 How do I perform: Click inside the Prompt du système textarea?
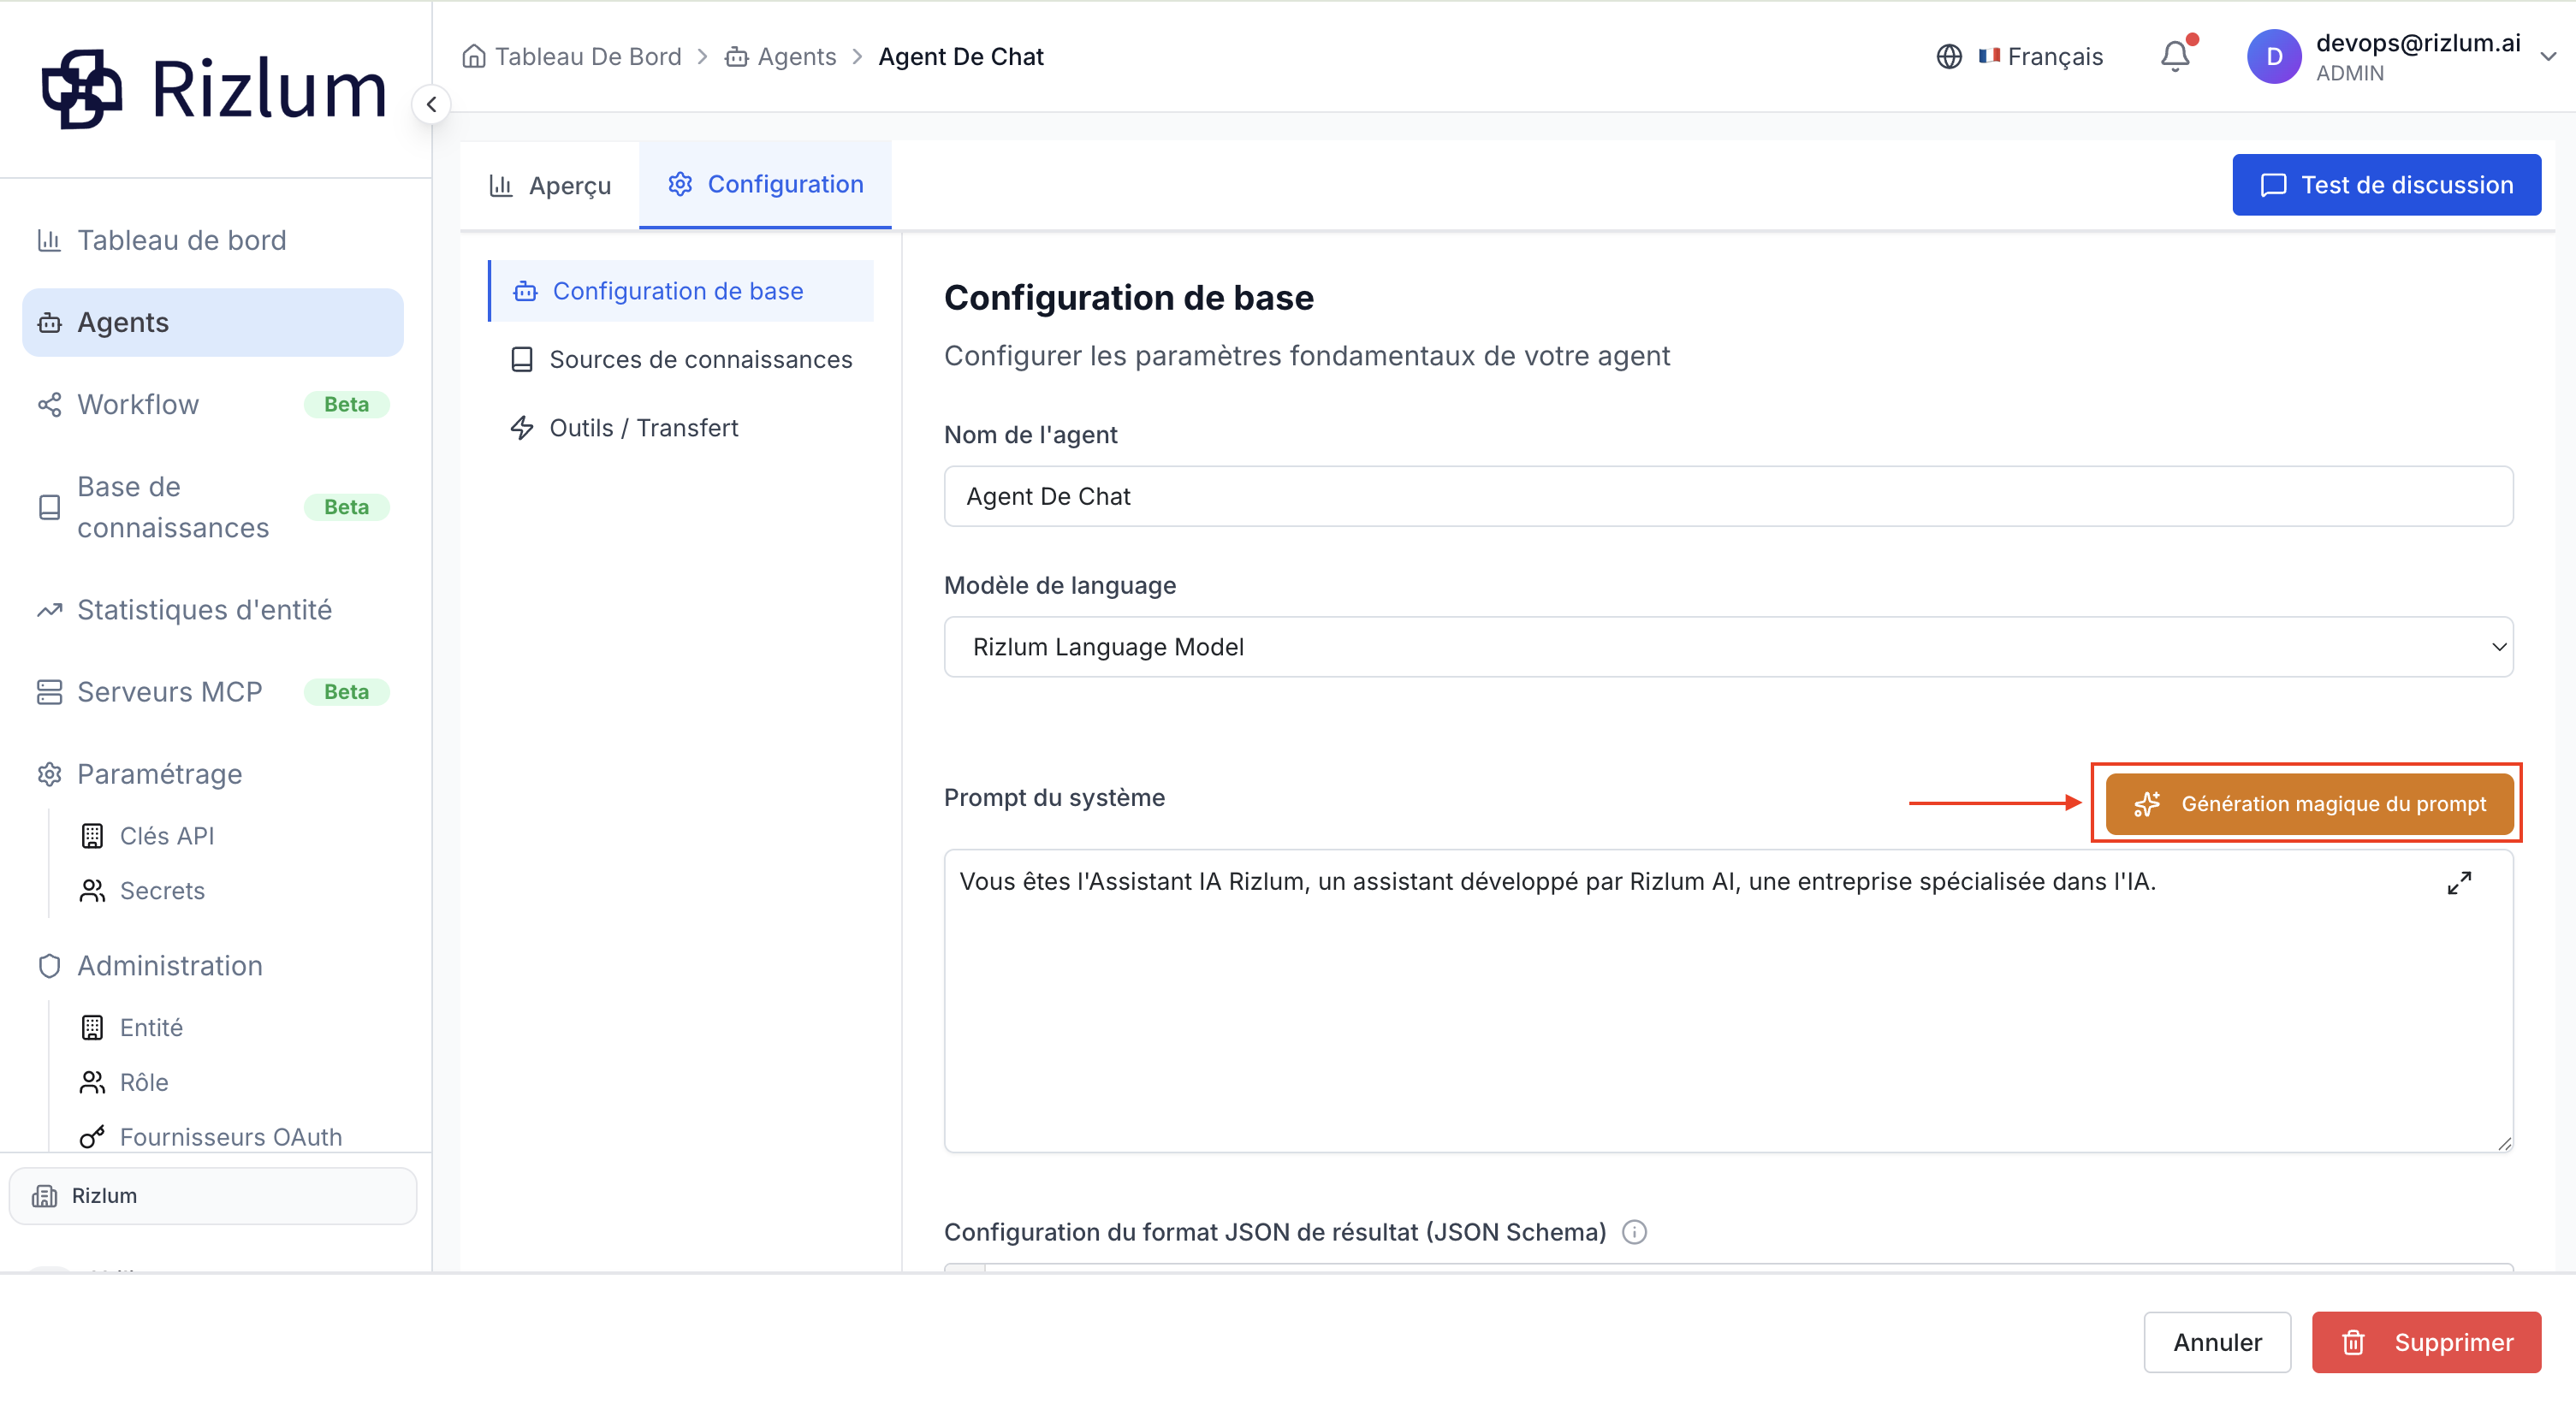(x=1728, y=1001)
